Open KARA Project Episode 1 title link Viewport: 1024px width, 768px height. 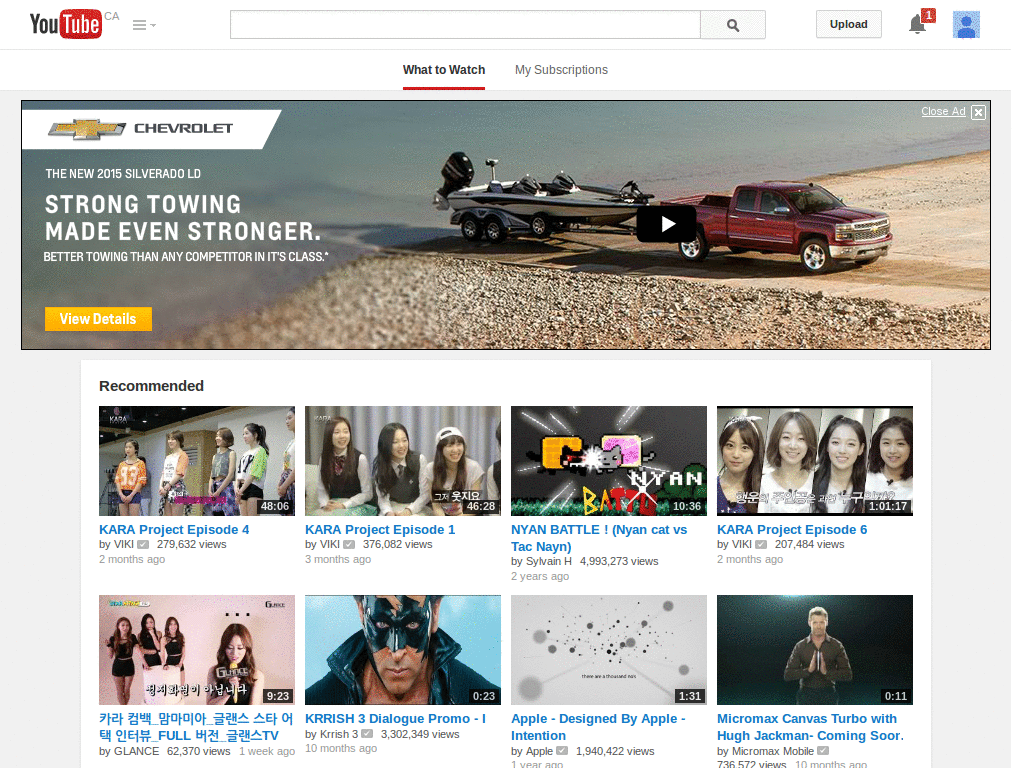tap(380, 530)
